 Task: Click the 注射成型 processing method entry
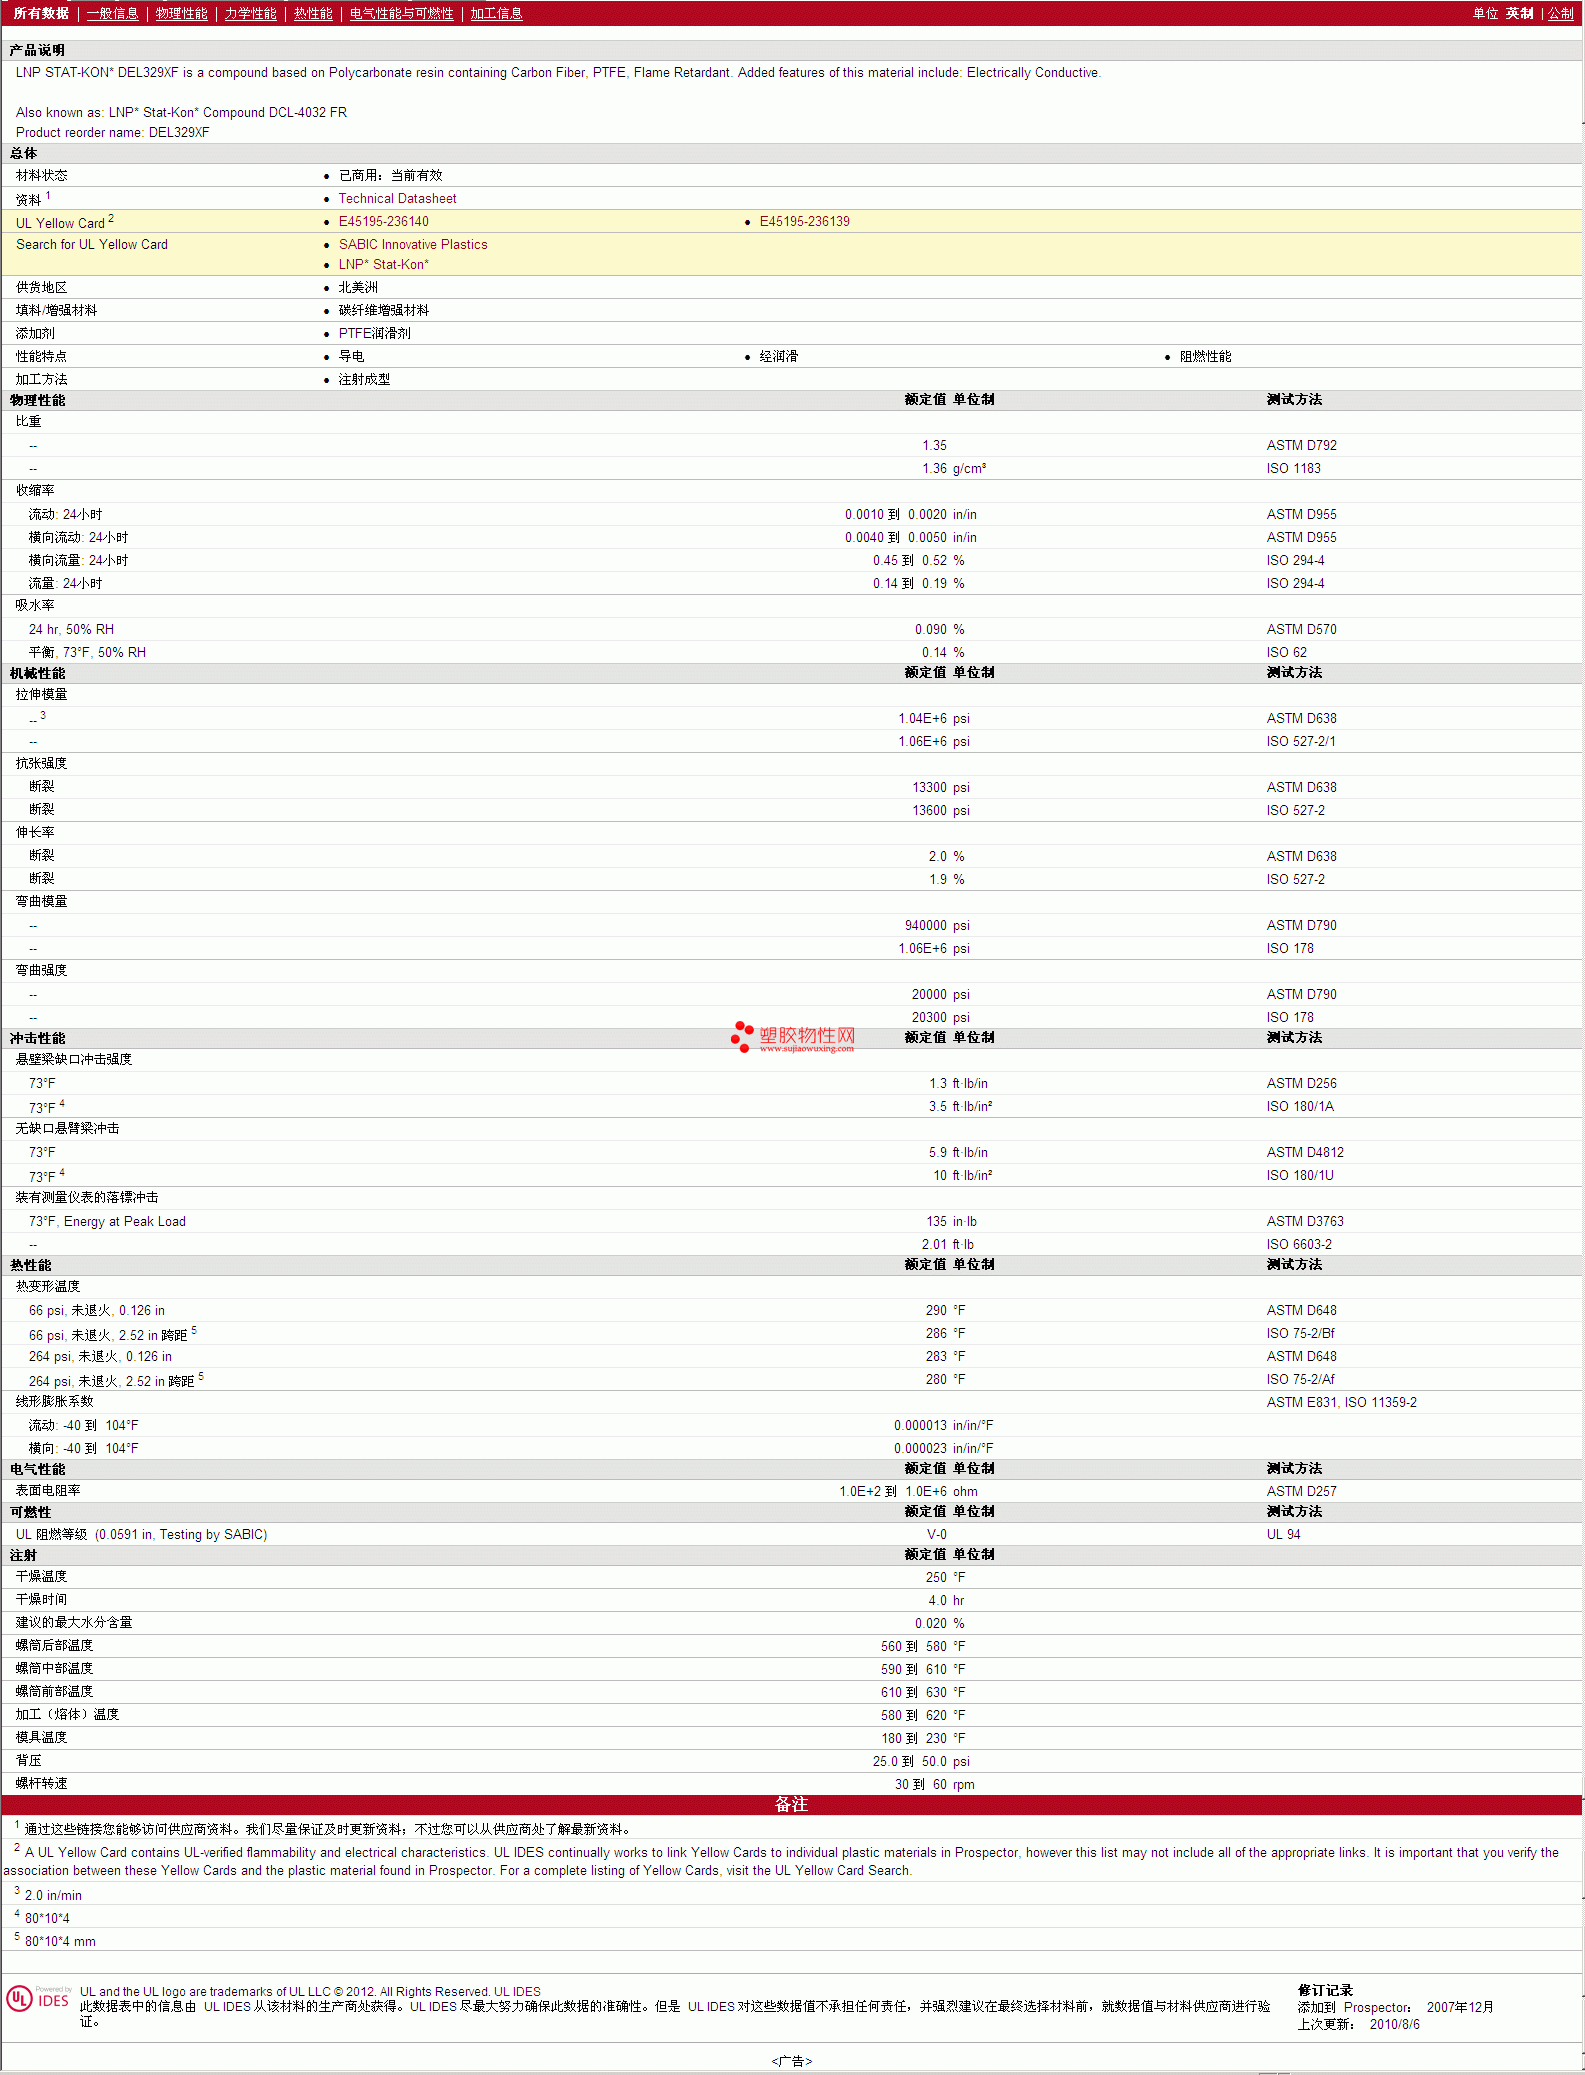coord(364,379)
